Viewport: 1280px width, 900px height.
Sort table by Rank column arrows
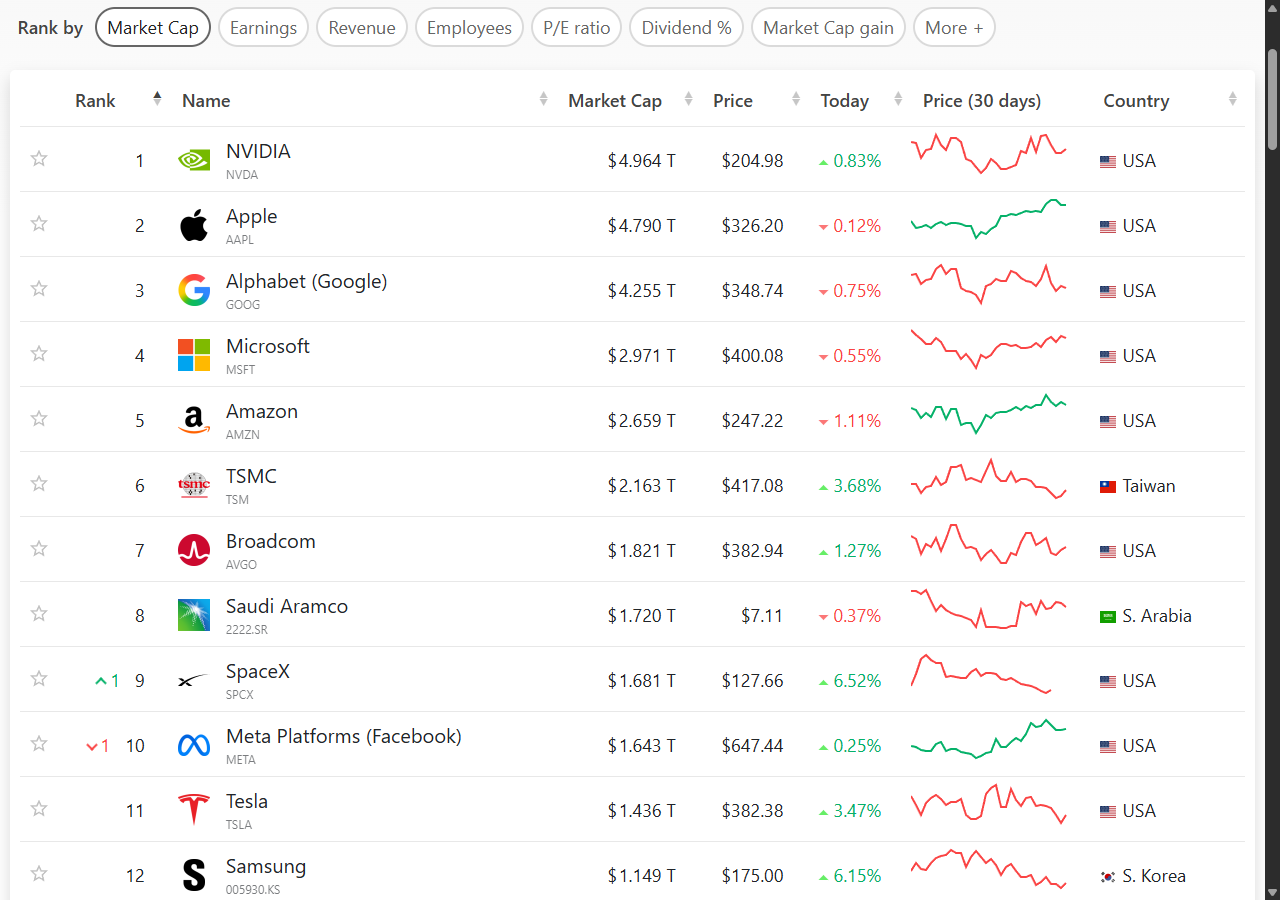[x=157, y=99]
